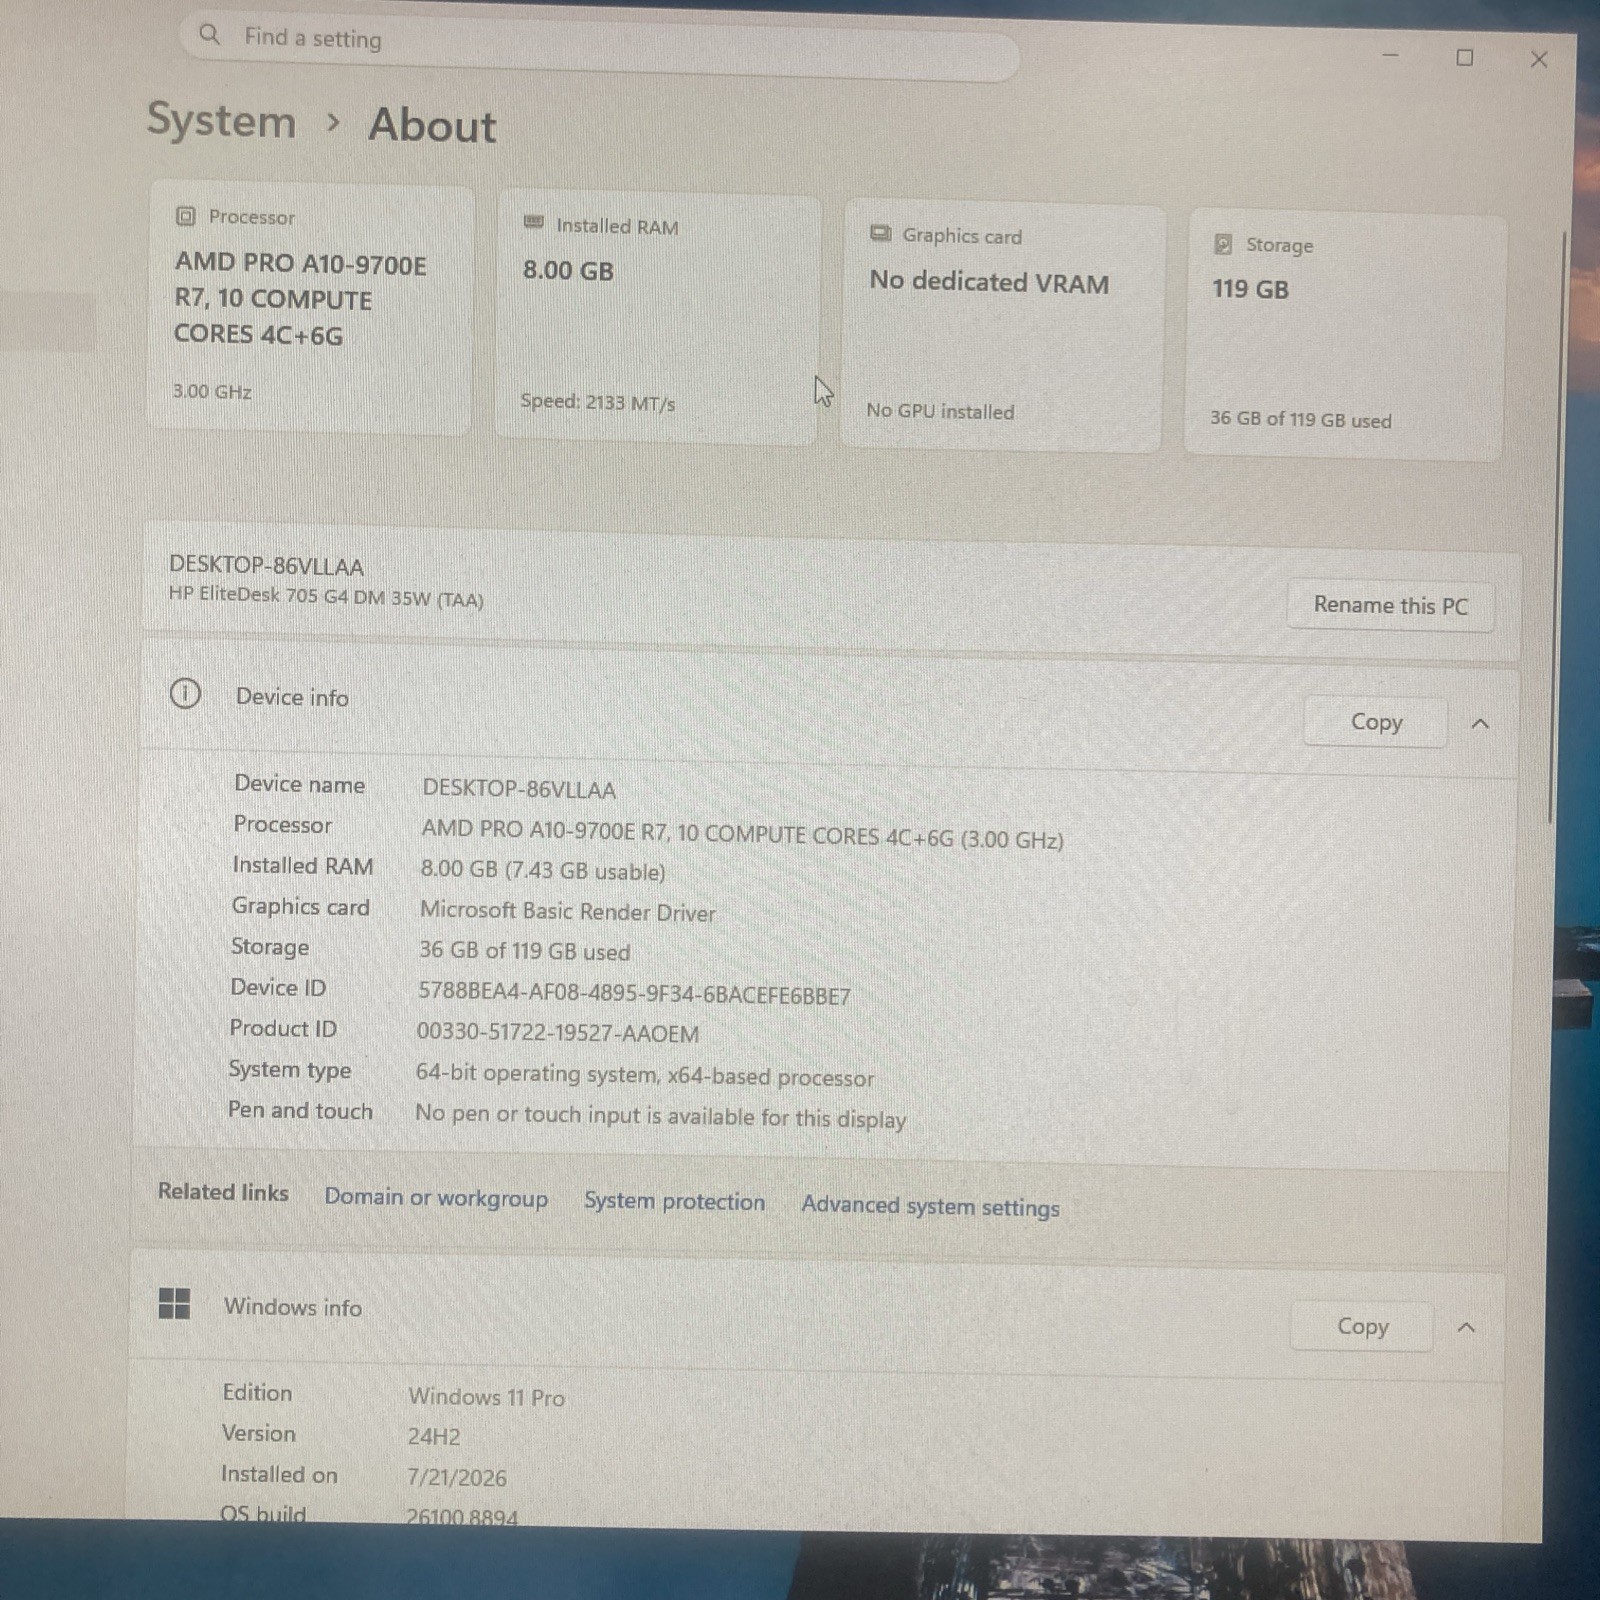Screen dimensions: 1600x1600
Task: Click device name DESKTOP-86VLLAA value in Device info
Action: tap(519, 789)
